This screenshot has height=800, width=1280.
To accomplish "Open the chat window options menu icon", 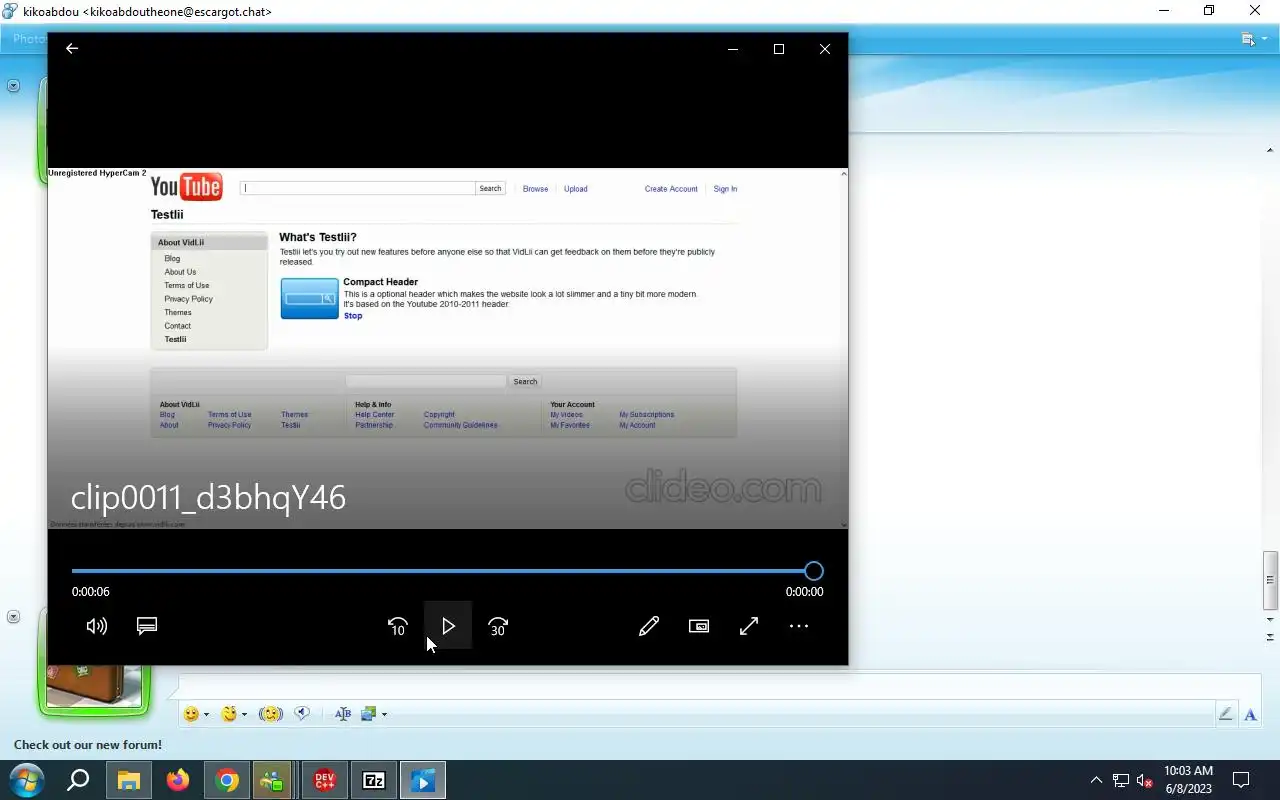I will (x=1248, y=39).
